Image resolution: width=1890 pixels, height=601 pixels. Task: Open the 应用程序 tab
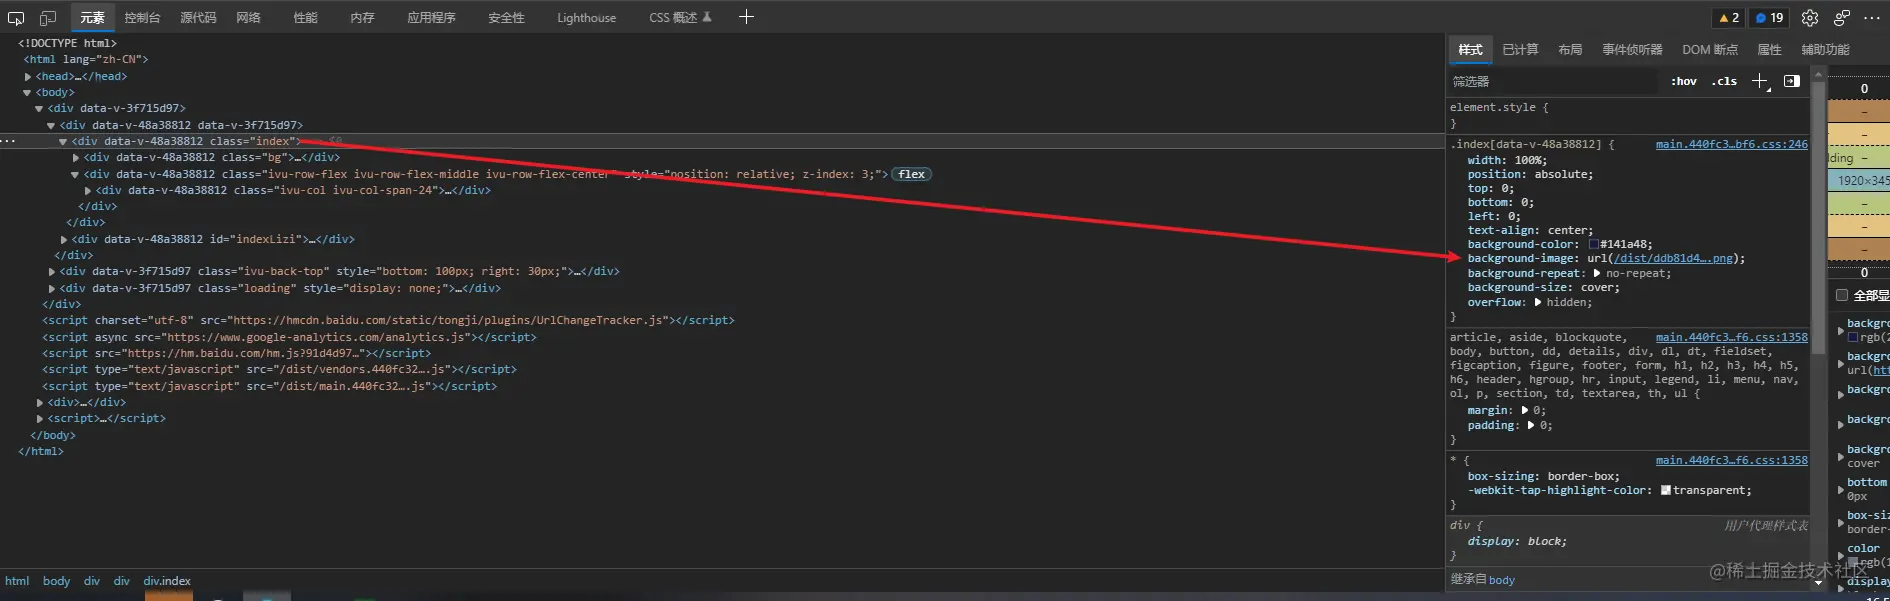click(431, 18)
